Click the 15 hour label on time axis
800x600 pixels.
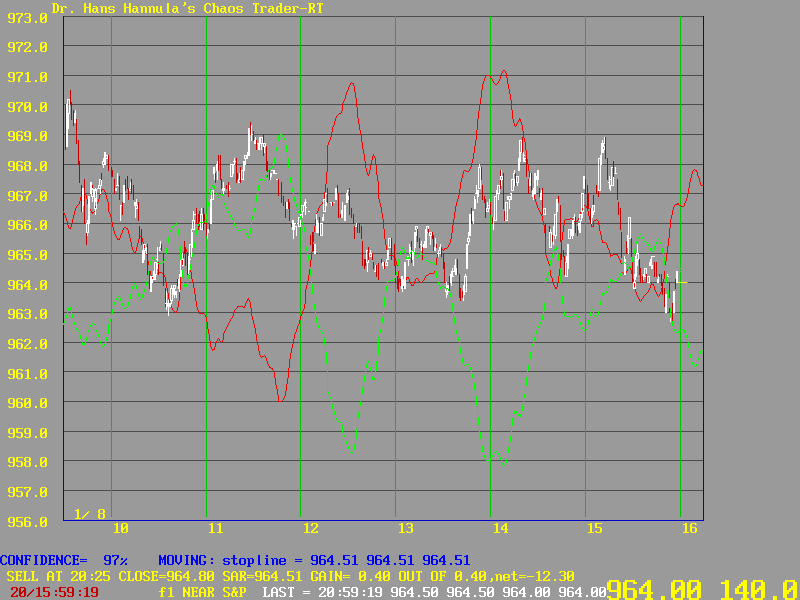(595, 529)
